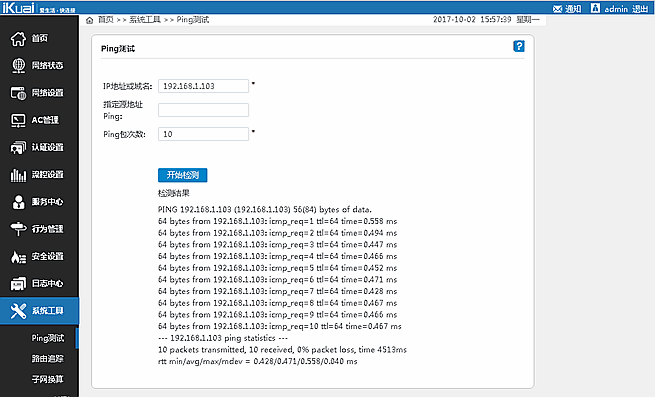Open the 网络状态 globe icon
Screen dimensions: 656x398
18,66
